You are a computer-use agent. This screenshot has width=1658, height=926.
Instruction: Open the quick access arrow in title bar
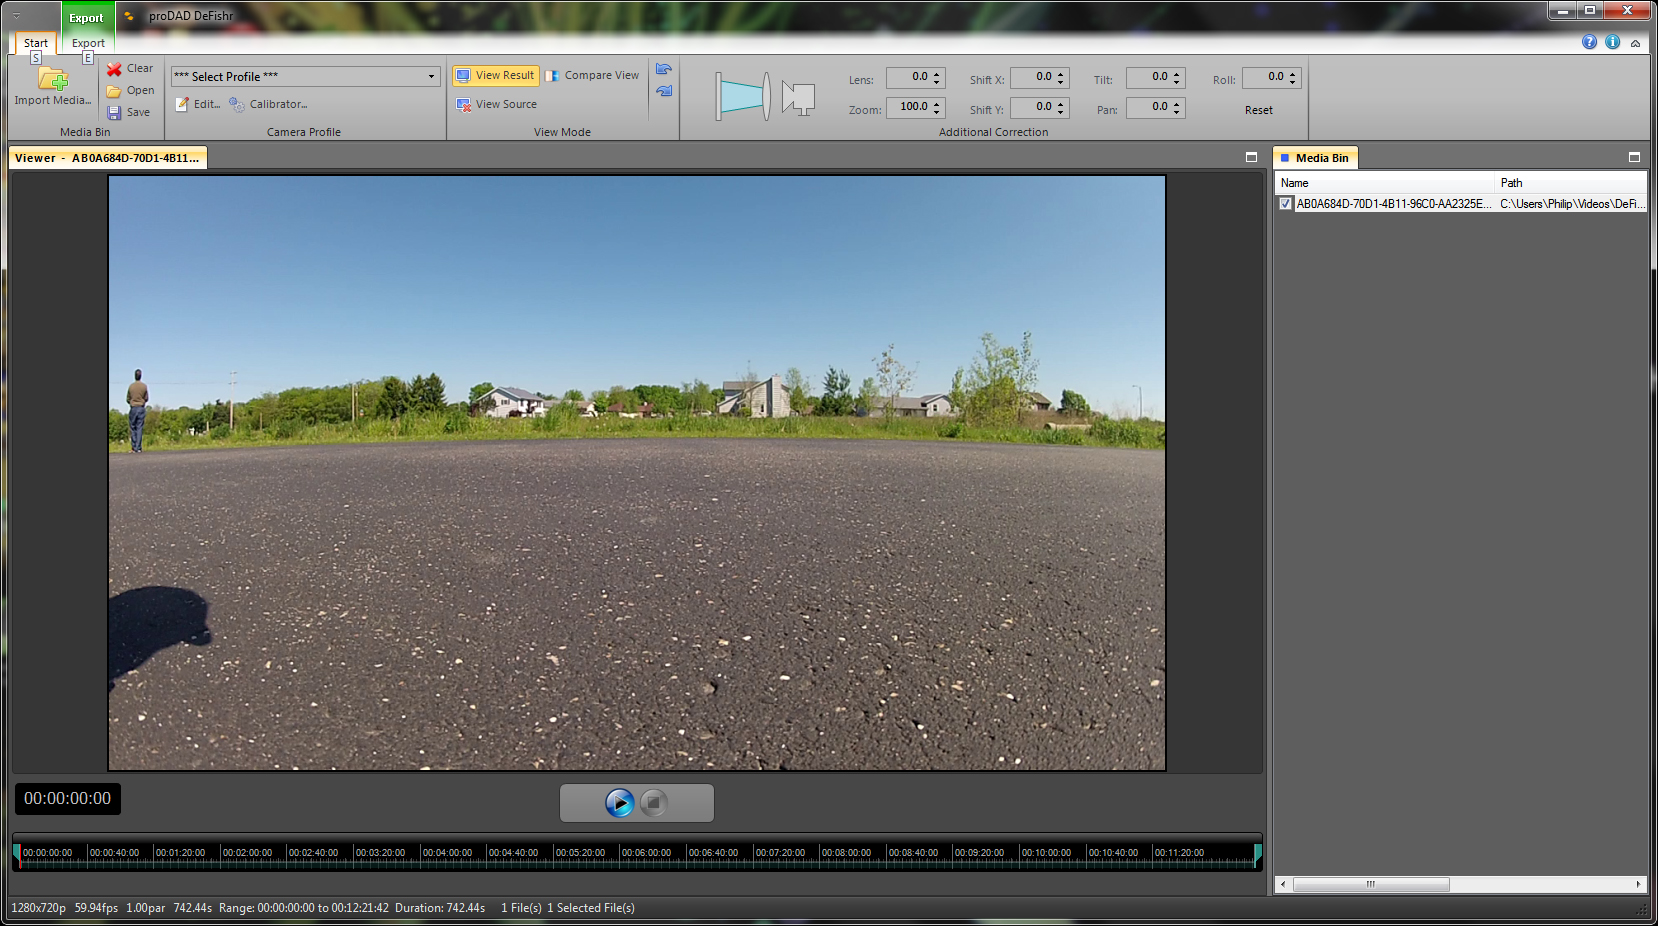[16, 16]
